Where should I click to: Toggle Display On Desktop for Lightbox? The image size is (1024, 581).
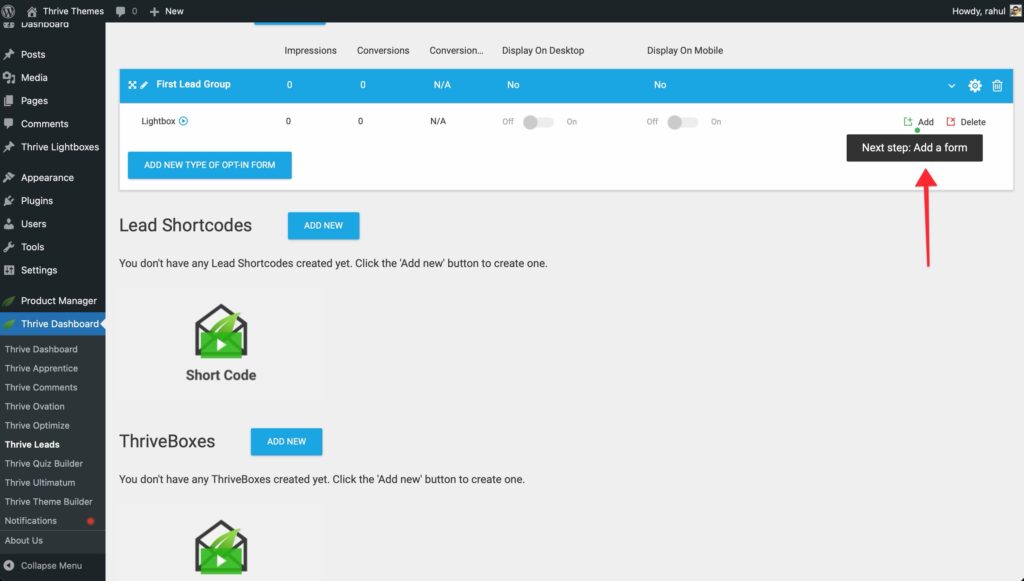point(538,122)
